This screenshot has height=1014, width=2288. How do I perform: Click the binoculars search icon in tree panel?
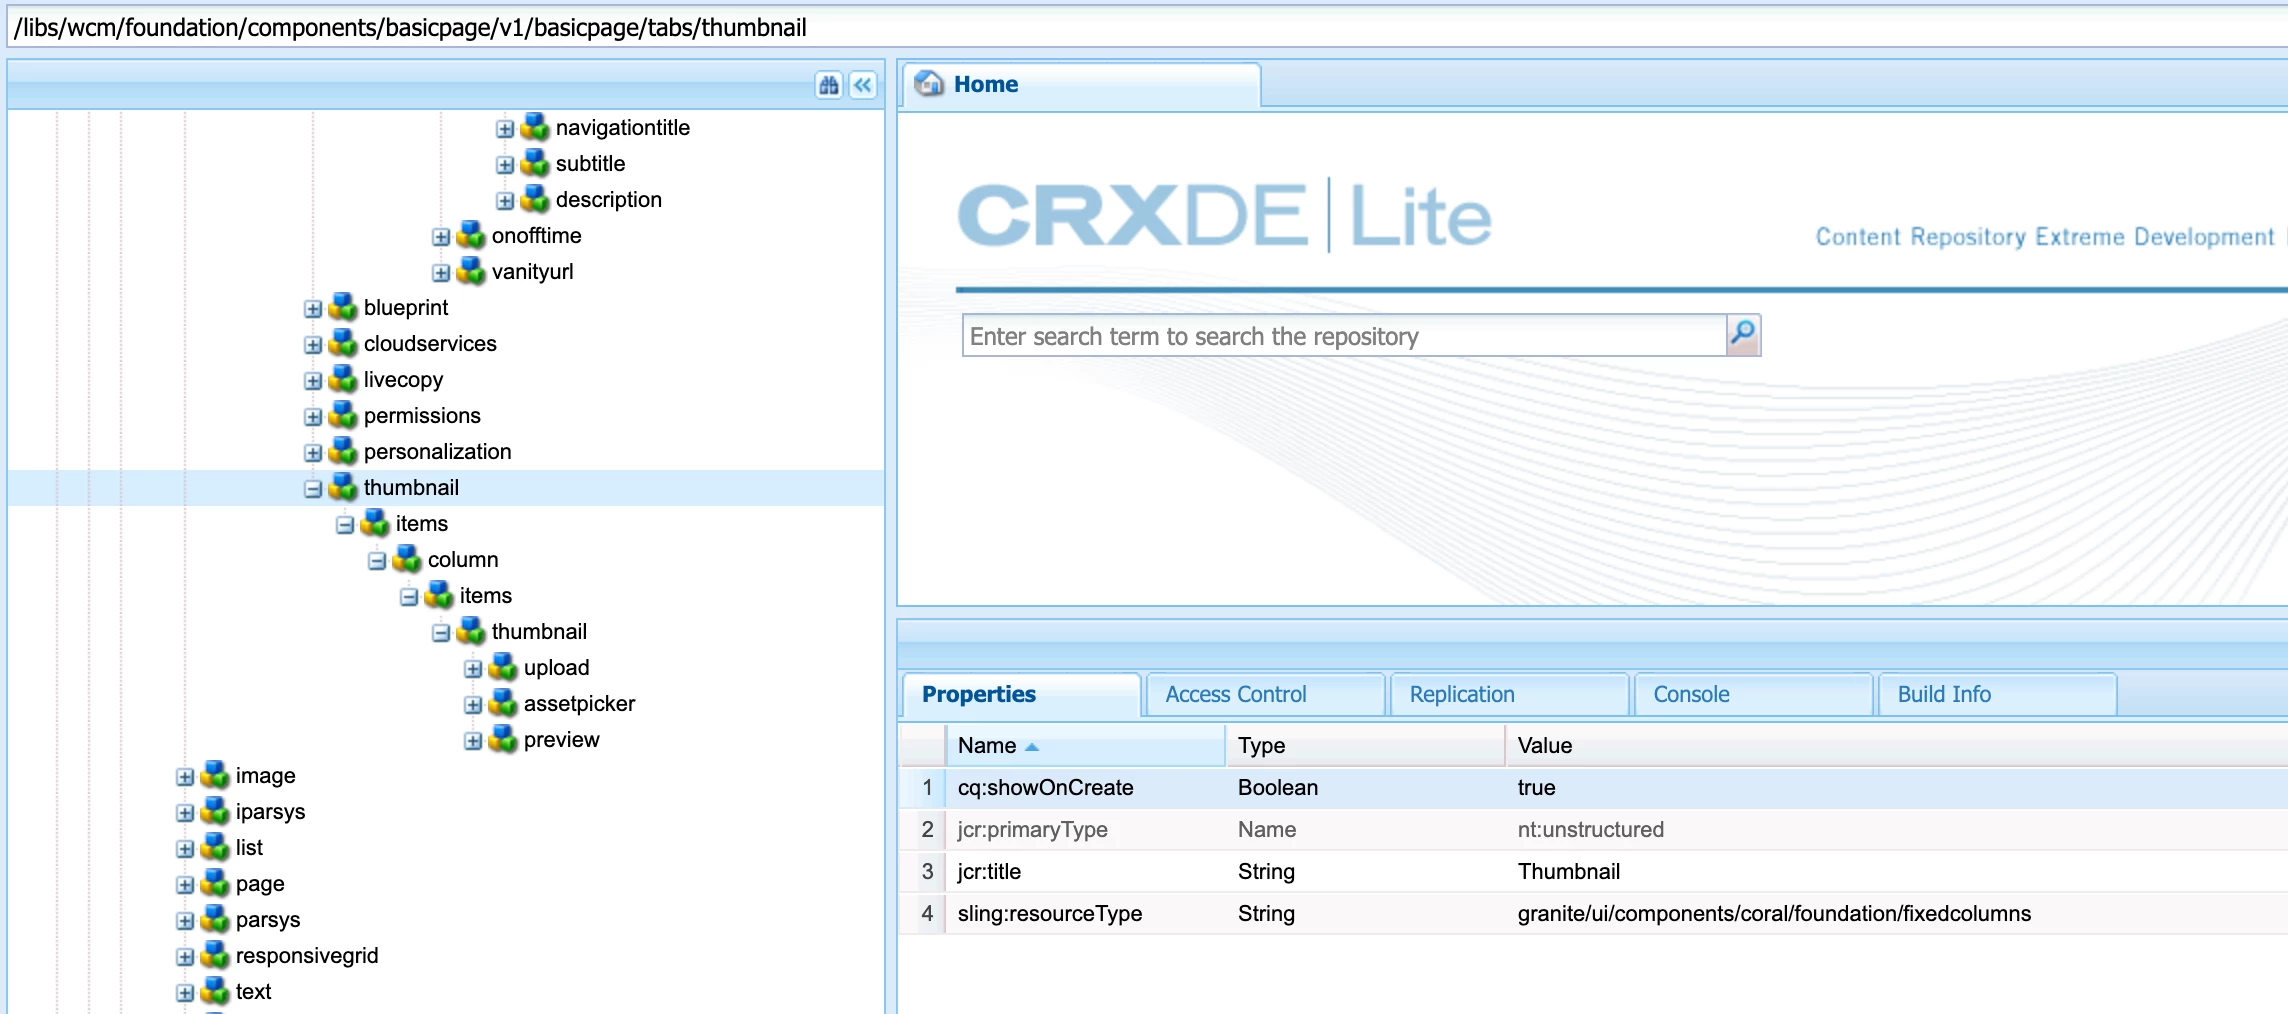(x=829, y=85)
